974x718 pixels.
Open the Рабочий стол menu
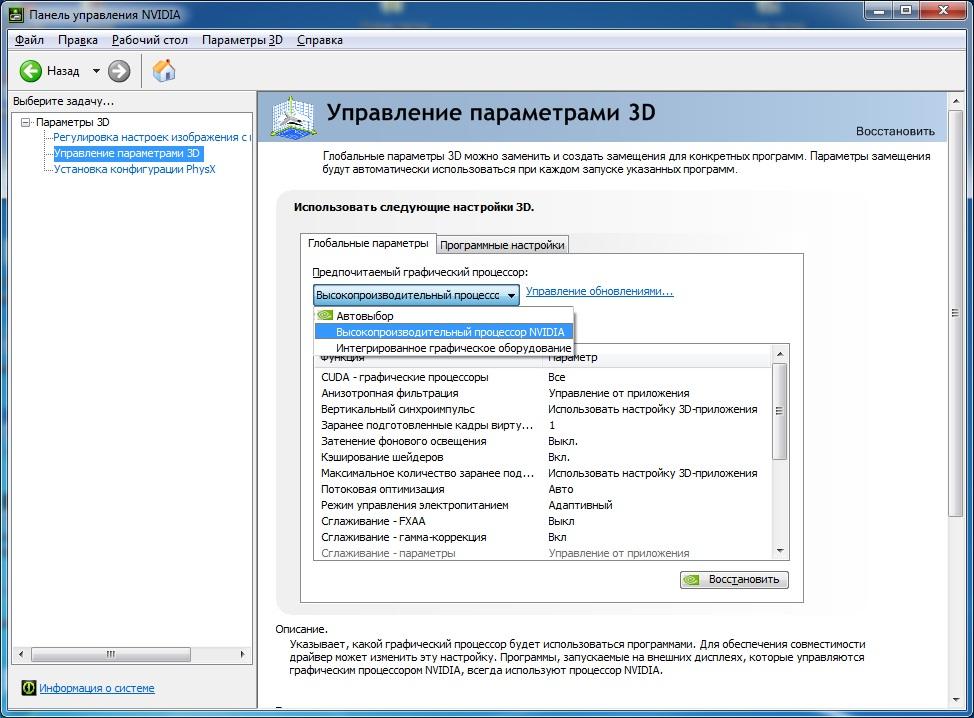150,40
